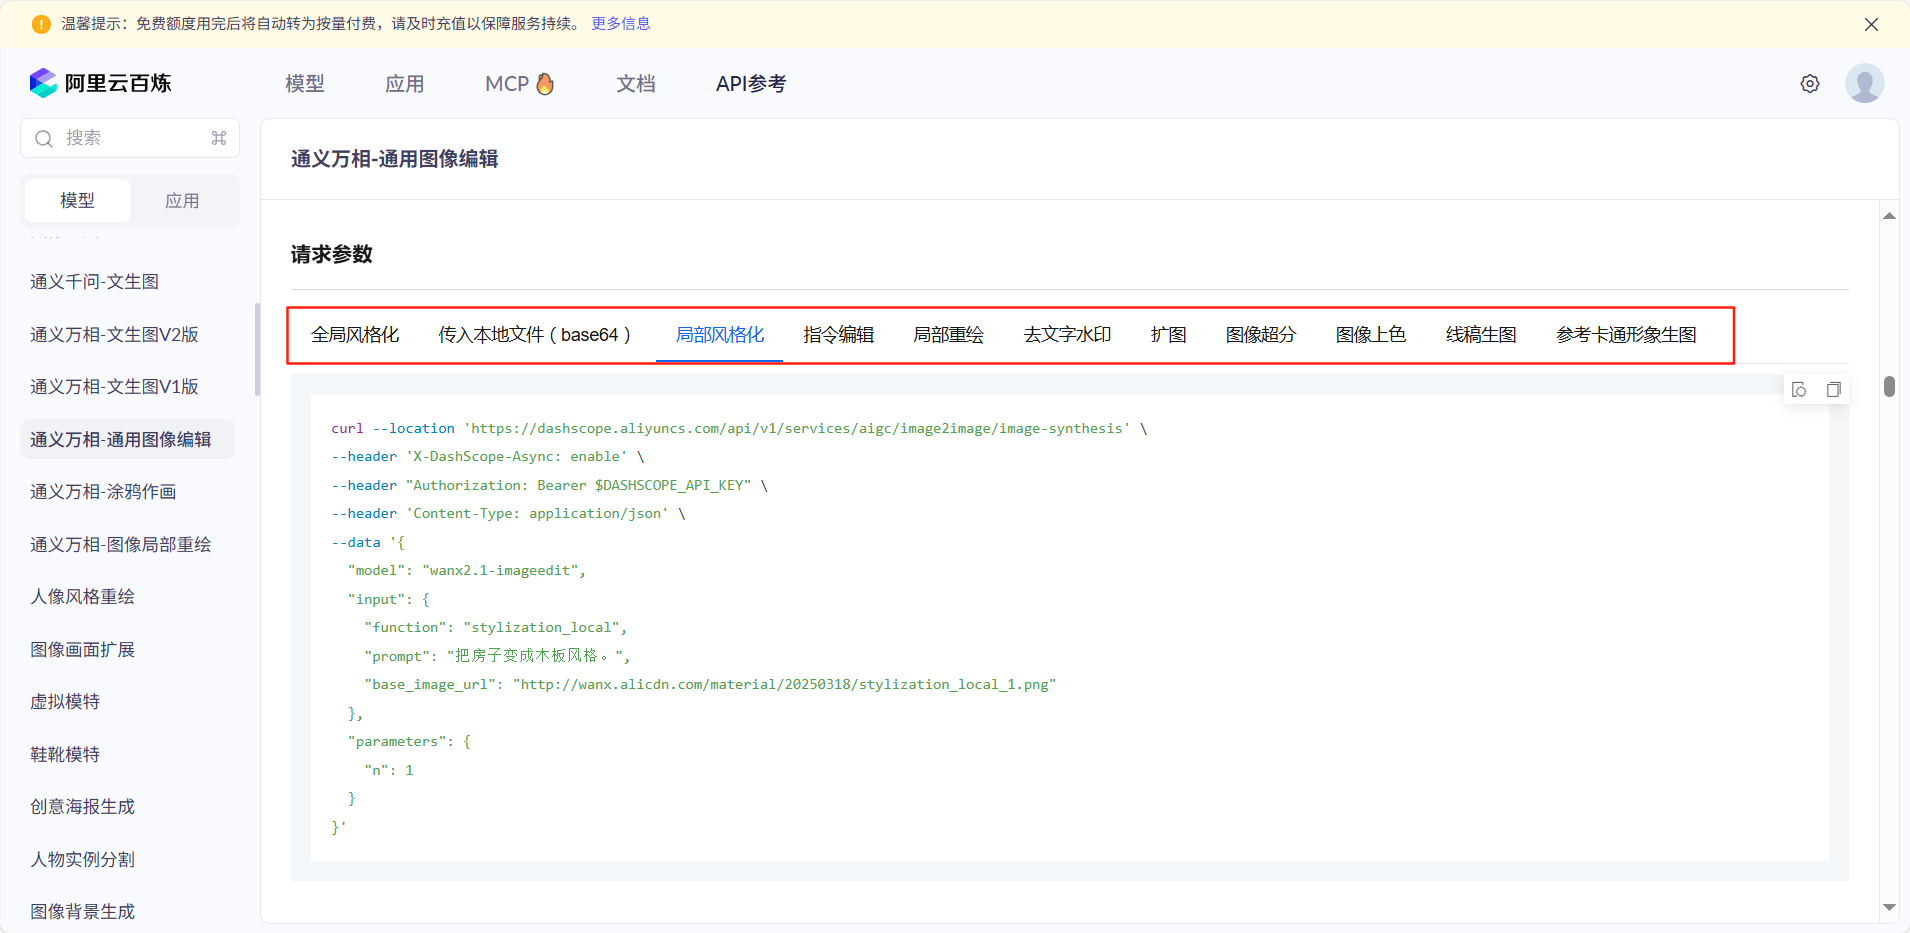Open the 参考卡通形象生图 tab
The width and height of the screenshot is (1910, 933).
pyautogui.click(x=1626, y=335)
